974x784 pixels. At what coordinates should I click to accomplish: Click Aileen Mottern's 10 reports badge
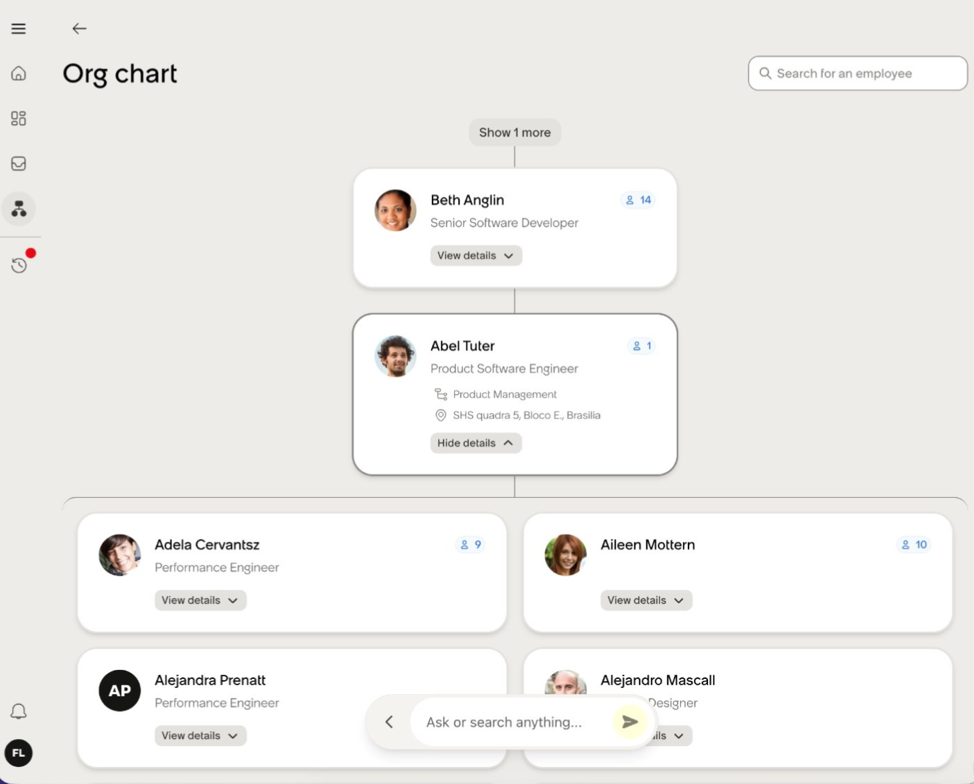pos(914,545)
